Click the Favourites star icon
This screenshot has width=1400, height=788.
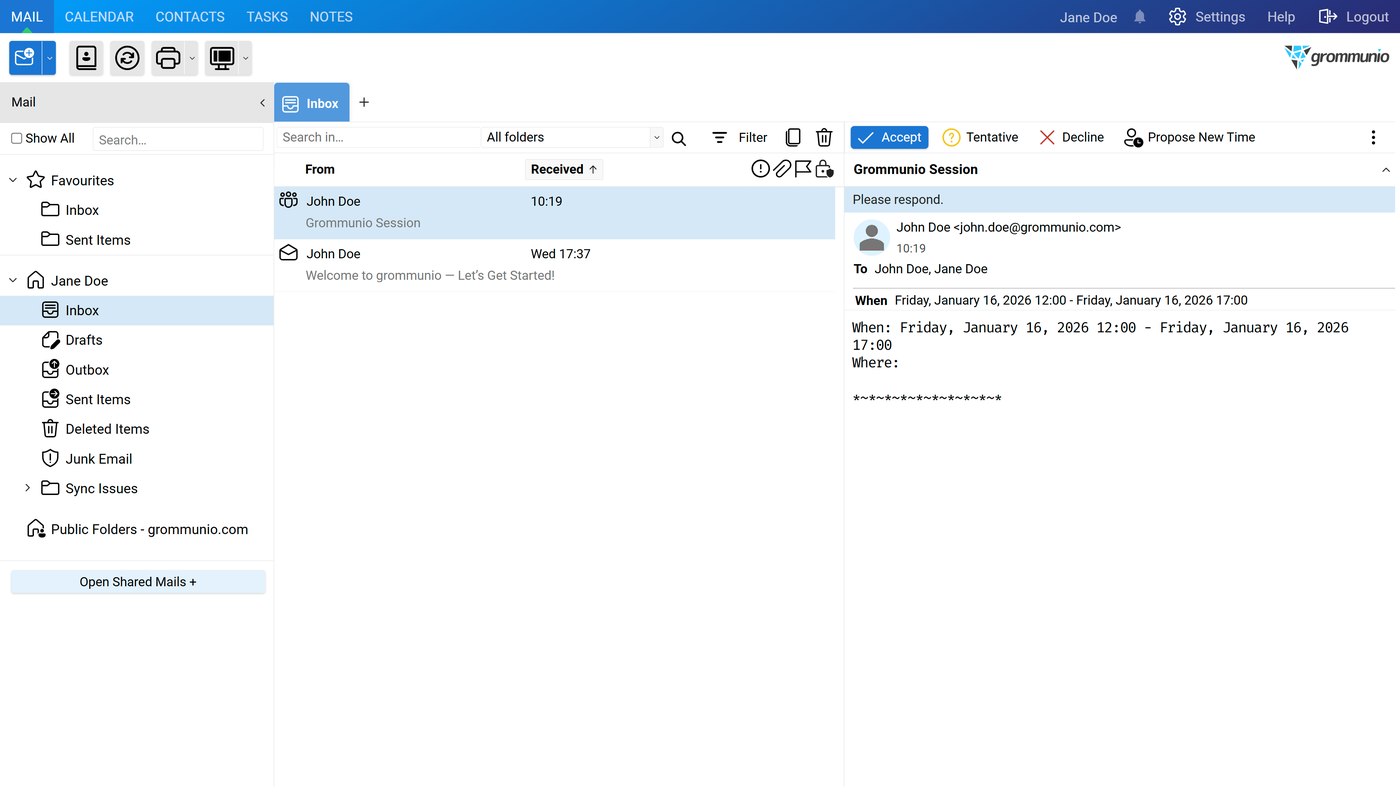pyautogui.click(x=35, y=180)
